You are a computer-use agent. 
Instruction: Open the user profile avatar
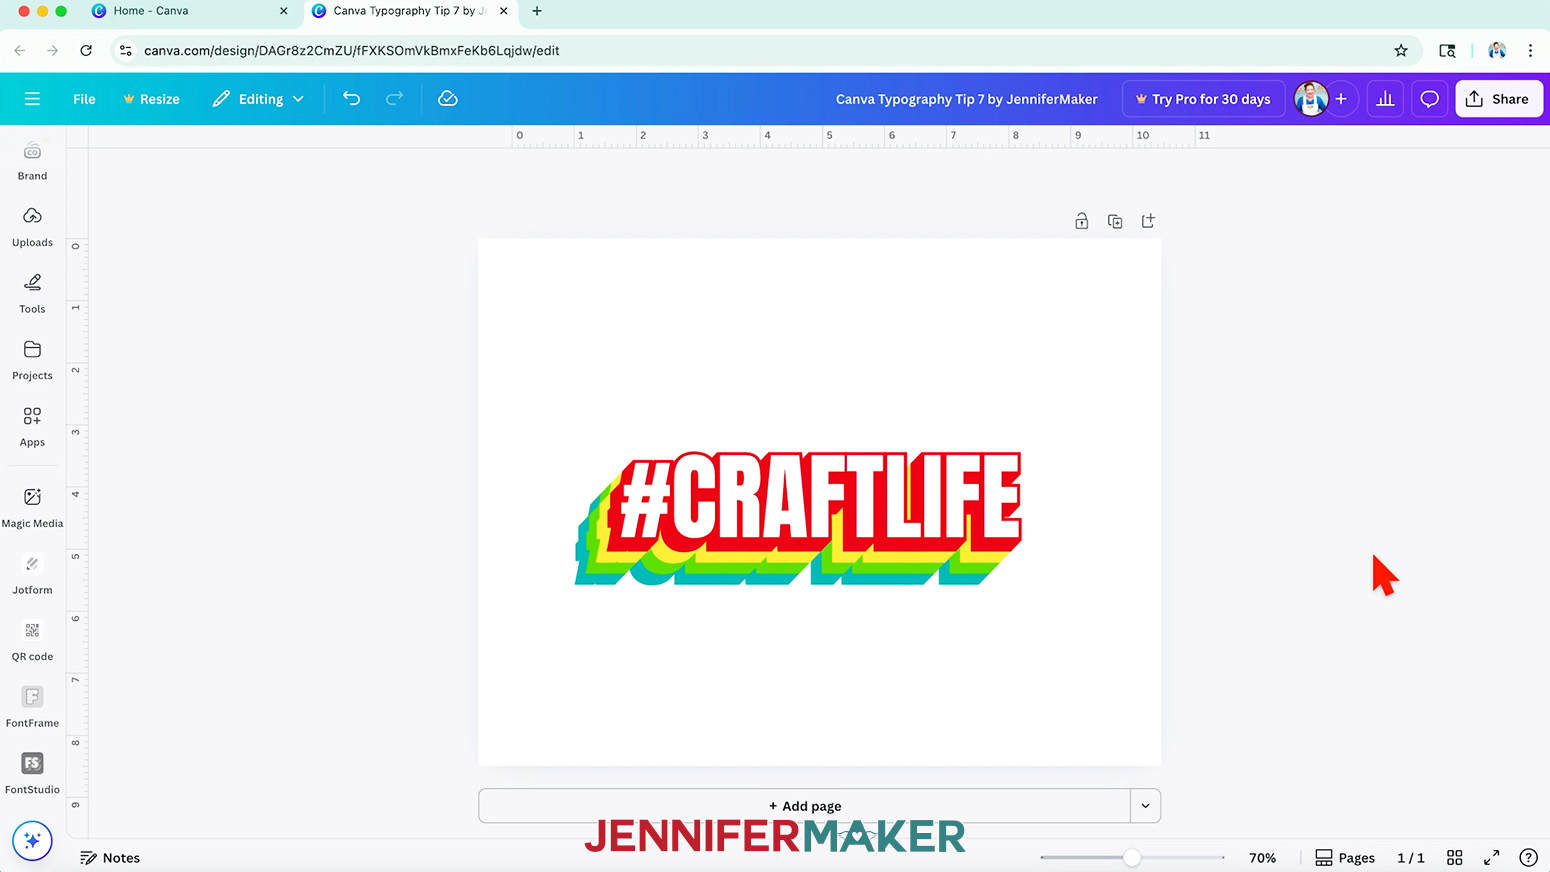tap(1310, 99)
